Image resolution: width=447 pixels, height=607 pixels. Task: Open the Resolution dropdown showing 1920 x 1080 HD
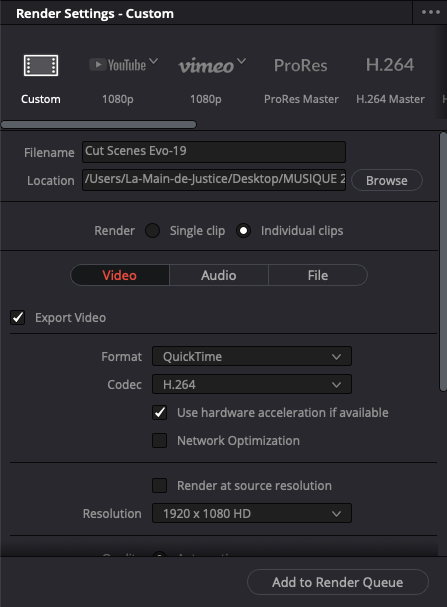252,513
